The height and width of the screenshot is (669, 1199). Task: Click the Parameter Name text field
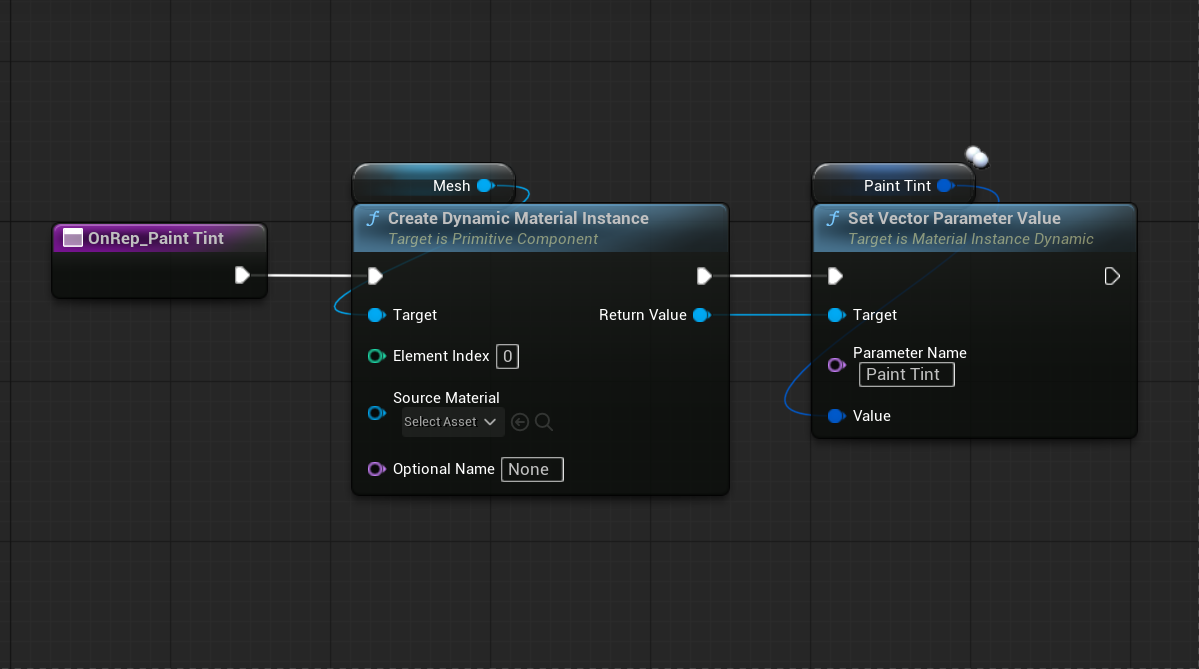[906, 374]
